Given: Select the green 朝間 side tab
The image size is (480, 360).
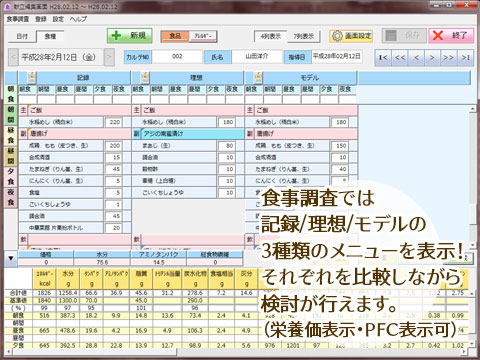Looking at the screenshot, I should point(11,115).
